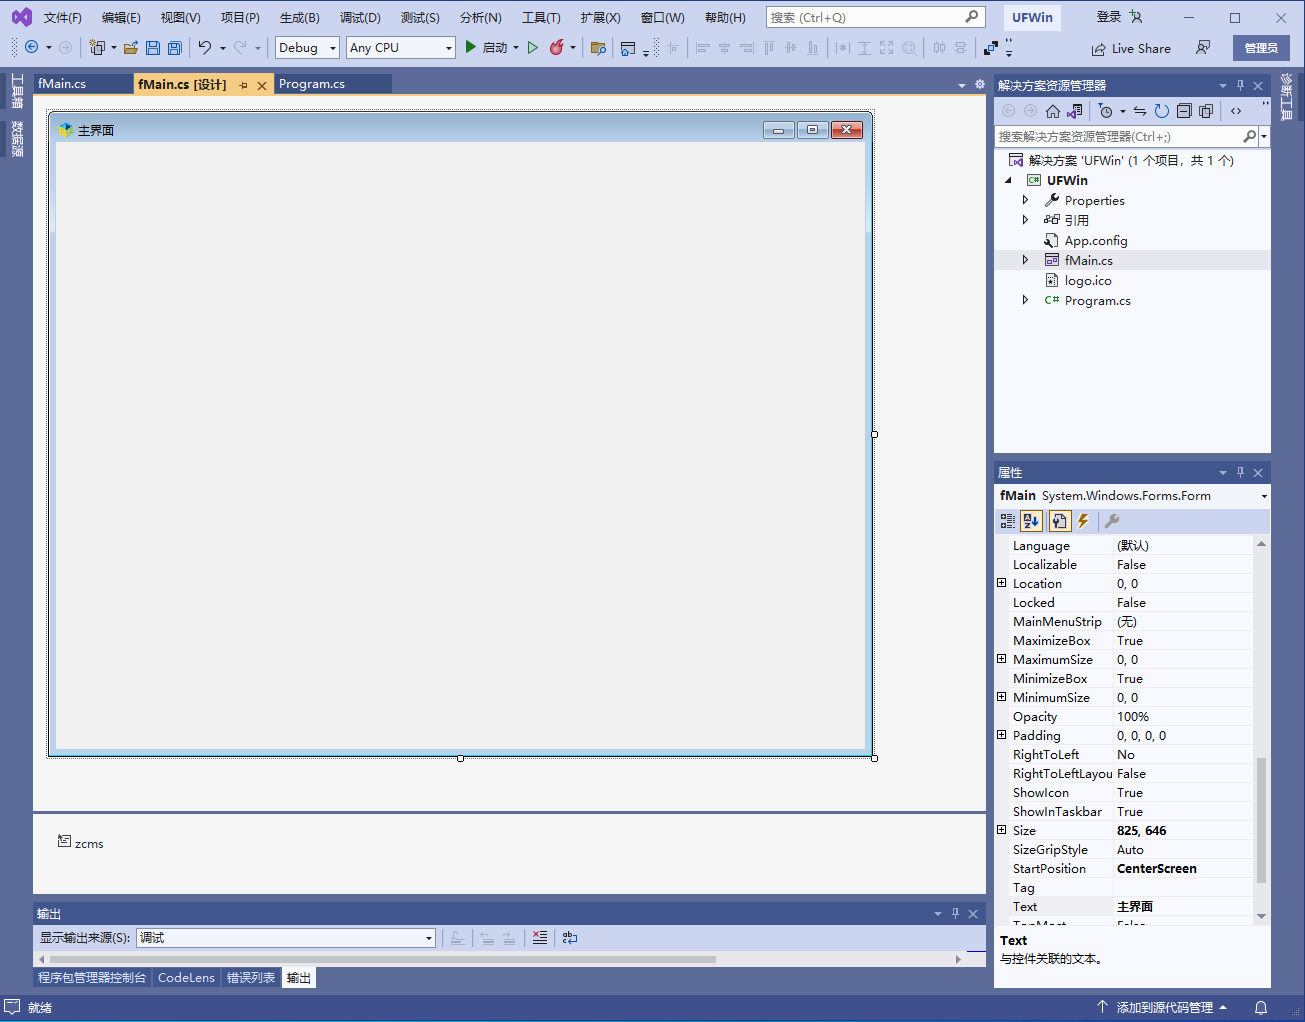
Task: Click 添加到源代码管理 in status bar
Action: click(x=1162, y=1008)
